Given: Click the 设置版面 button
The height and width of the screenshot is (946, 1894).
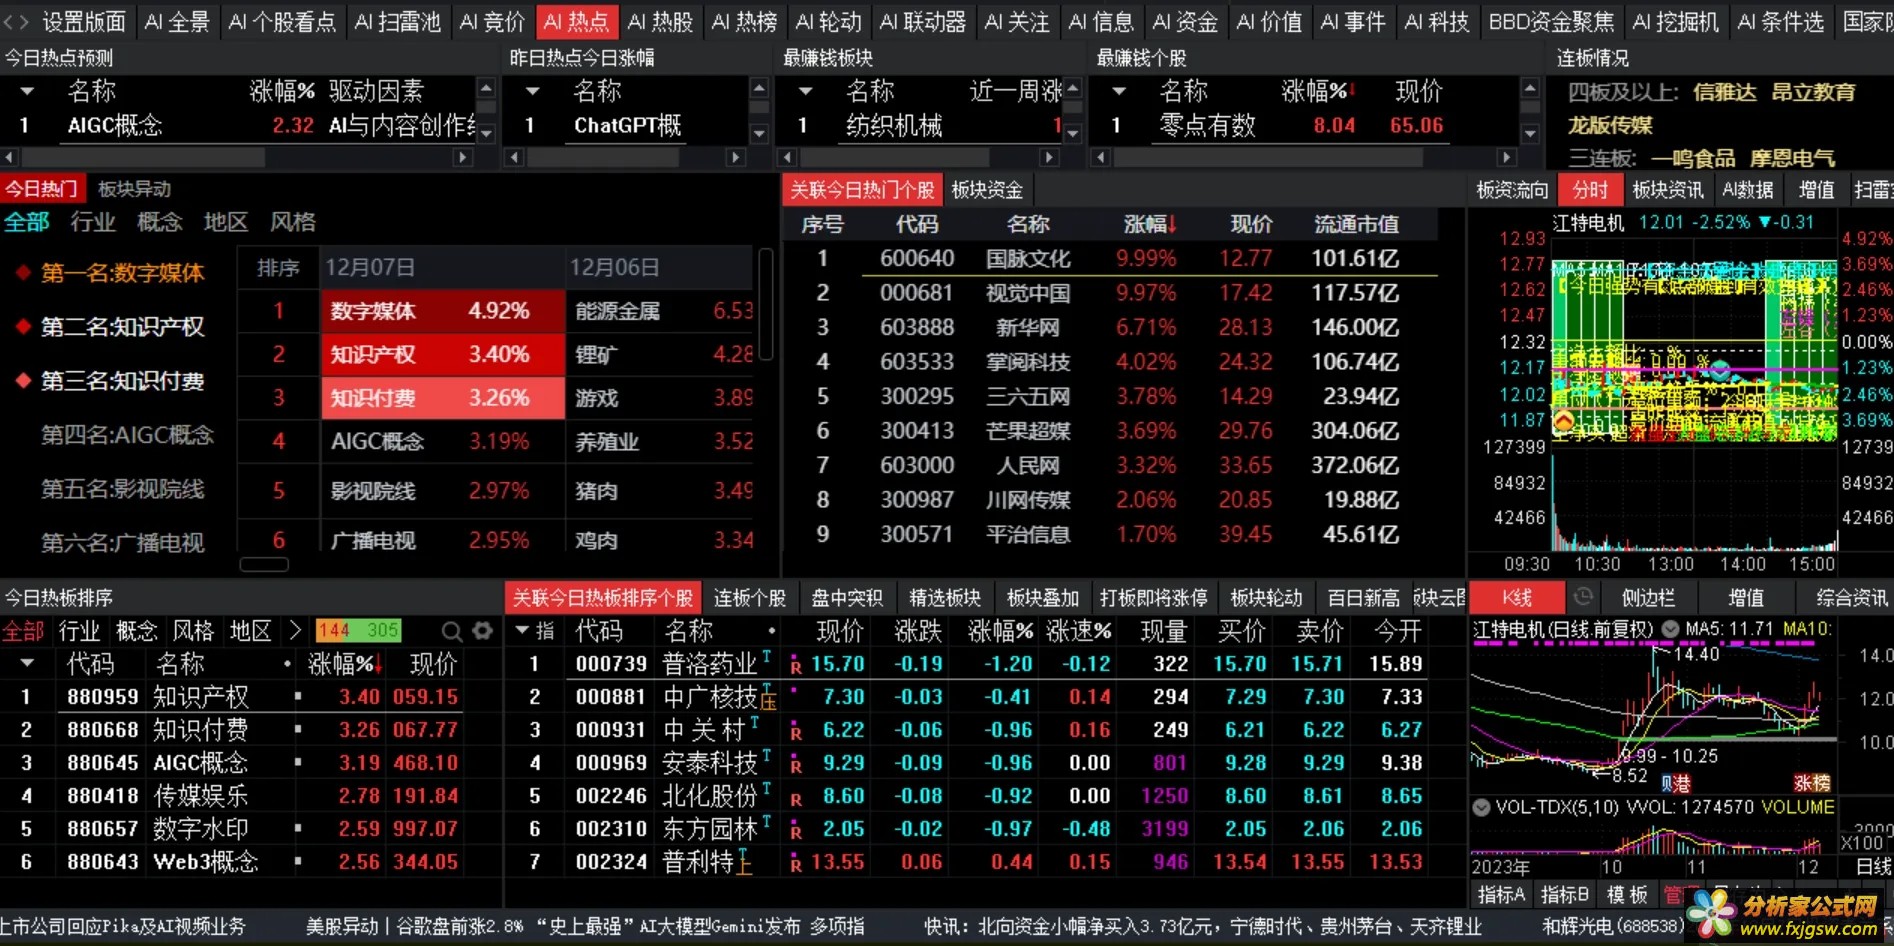Looking at the screenshot, I should (x=84, y=21).
